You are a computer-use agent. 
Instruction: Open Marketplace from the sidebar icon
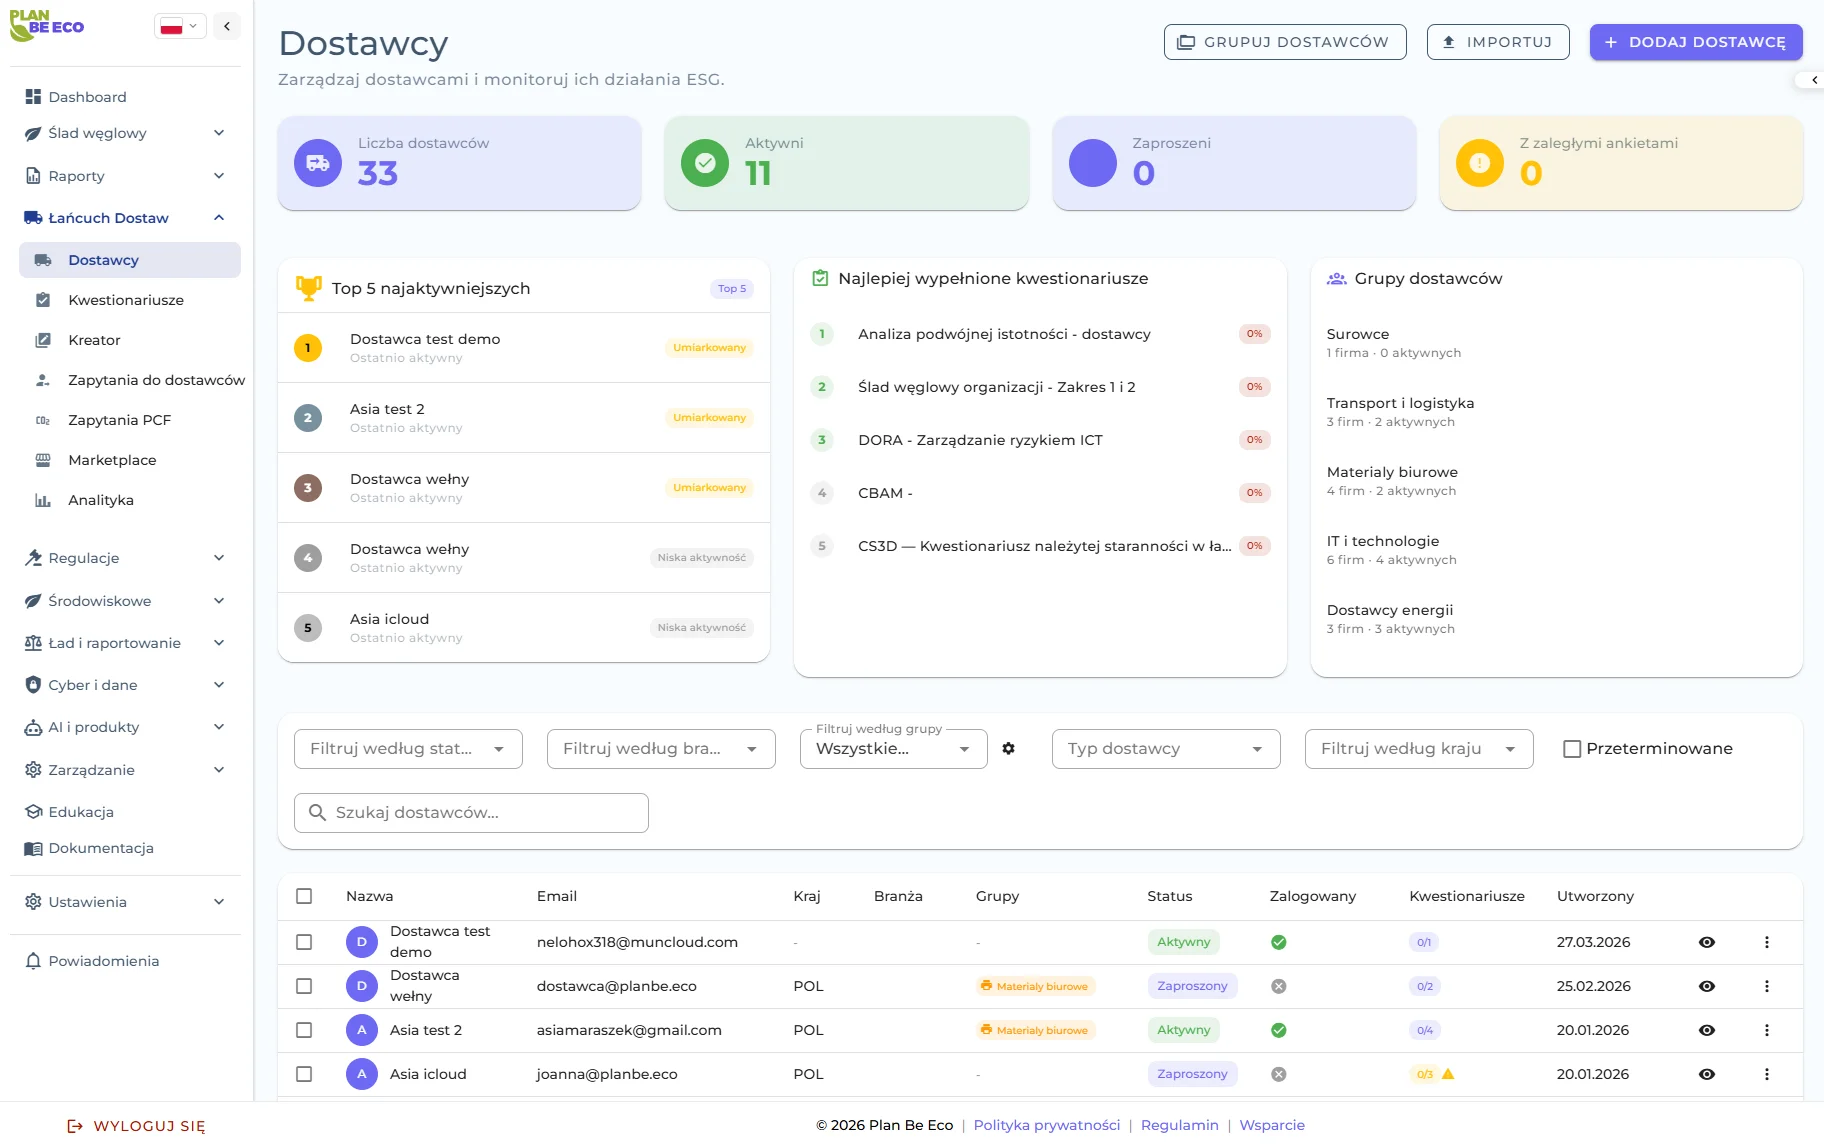coord(42,460)
